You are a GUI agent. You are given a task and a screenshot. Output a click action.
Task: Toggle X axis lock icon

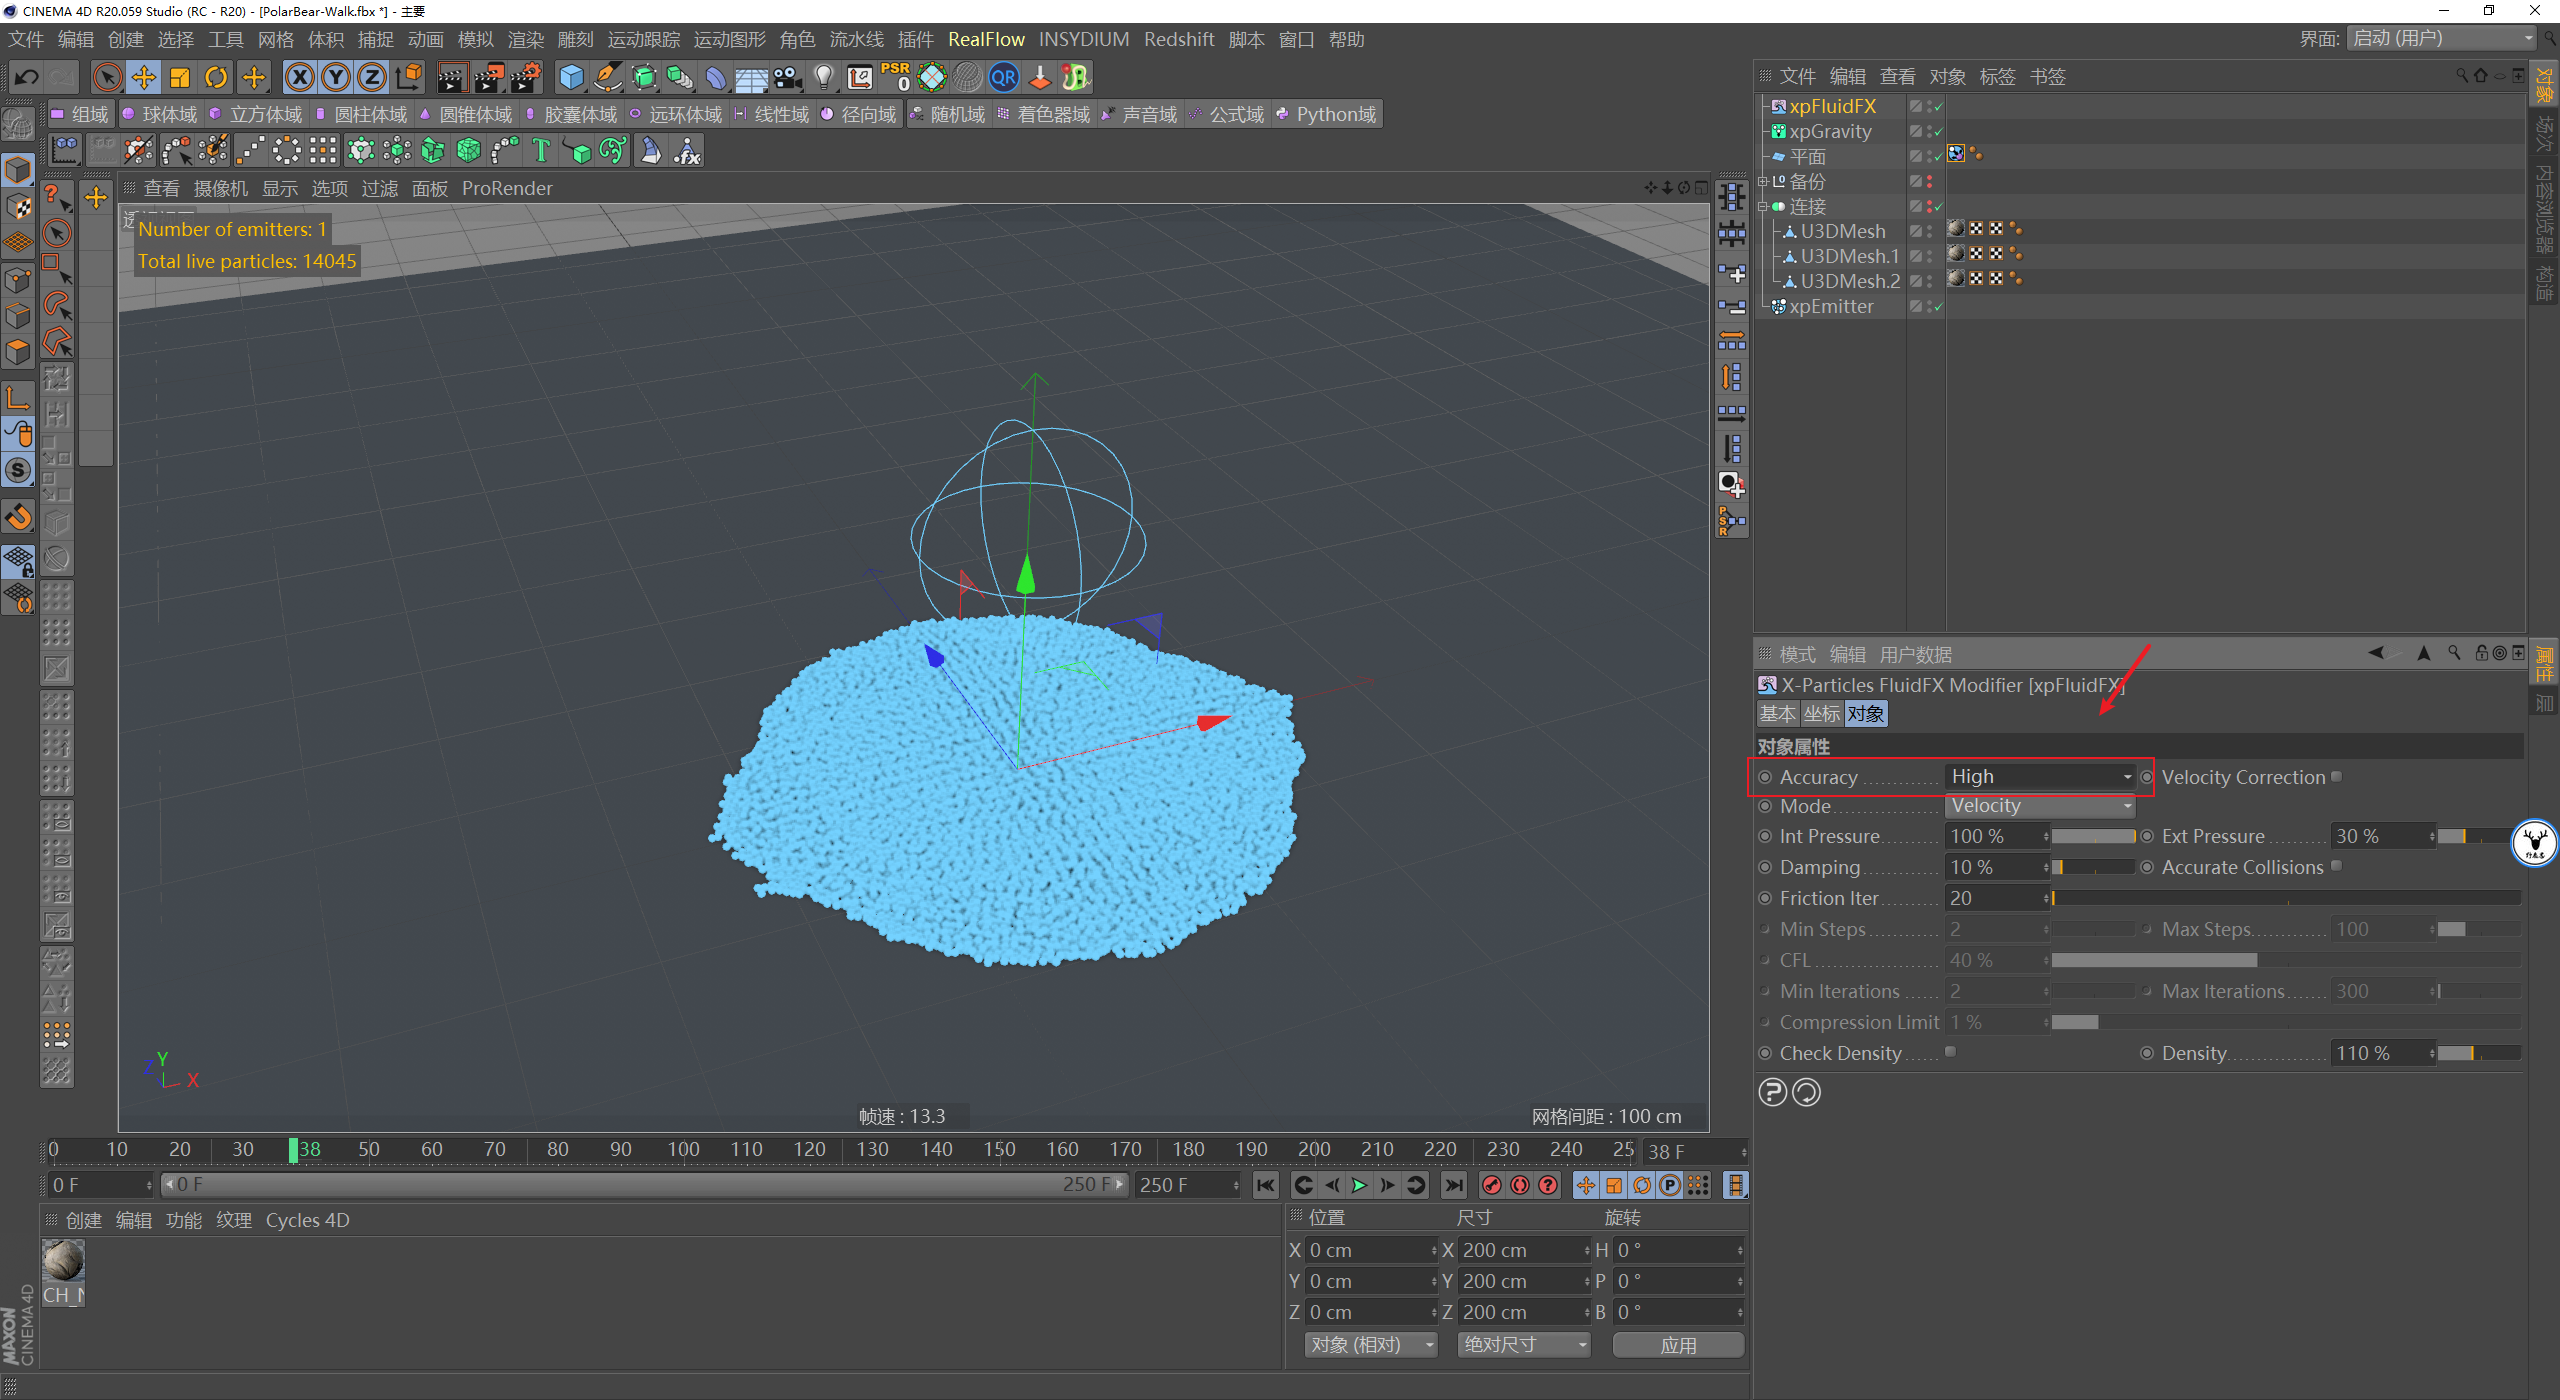[x=299, y=77]
